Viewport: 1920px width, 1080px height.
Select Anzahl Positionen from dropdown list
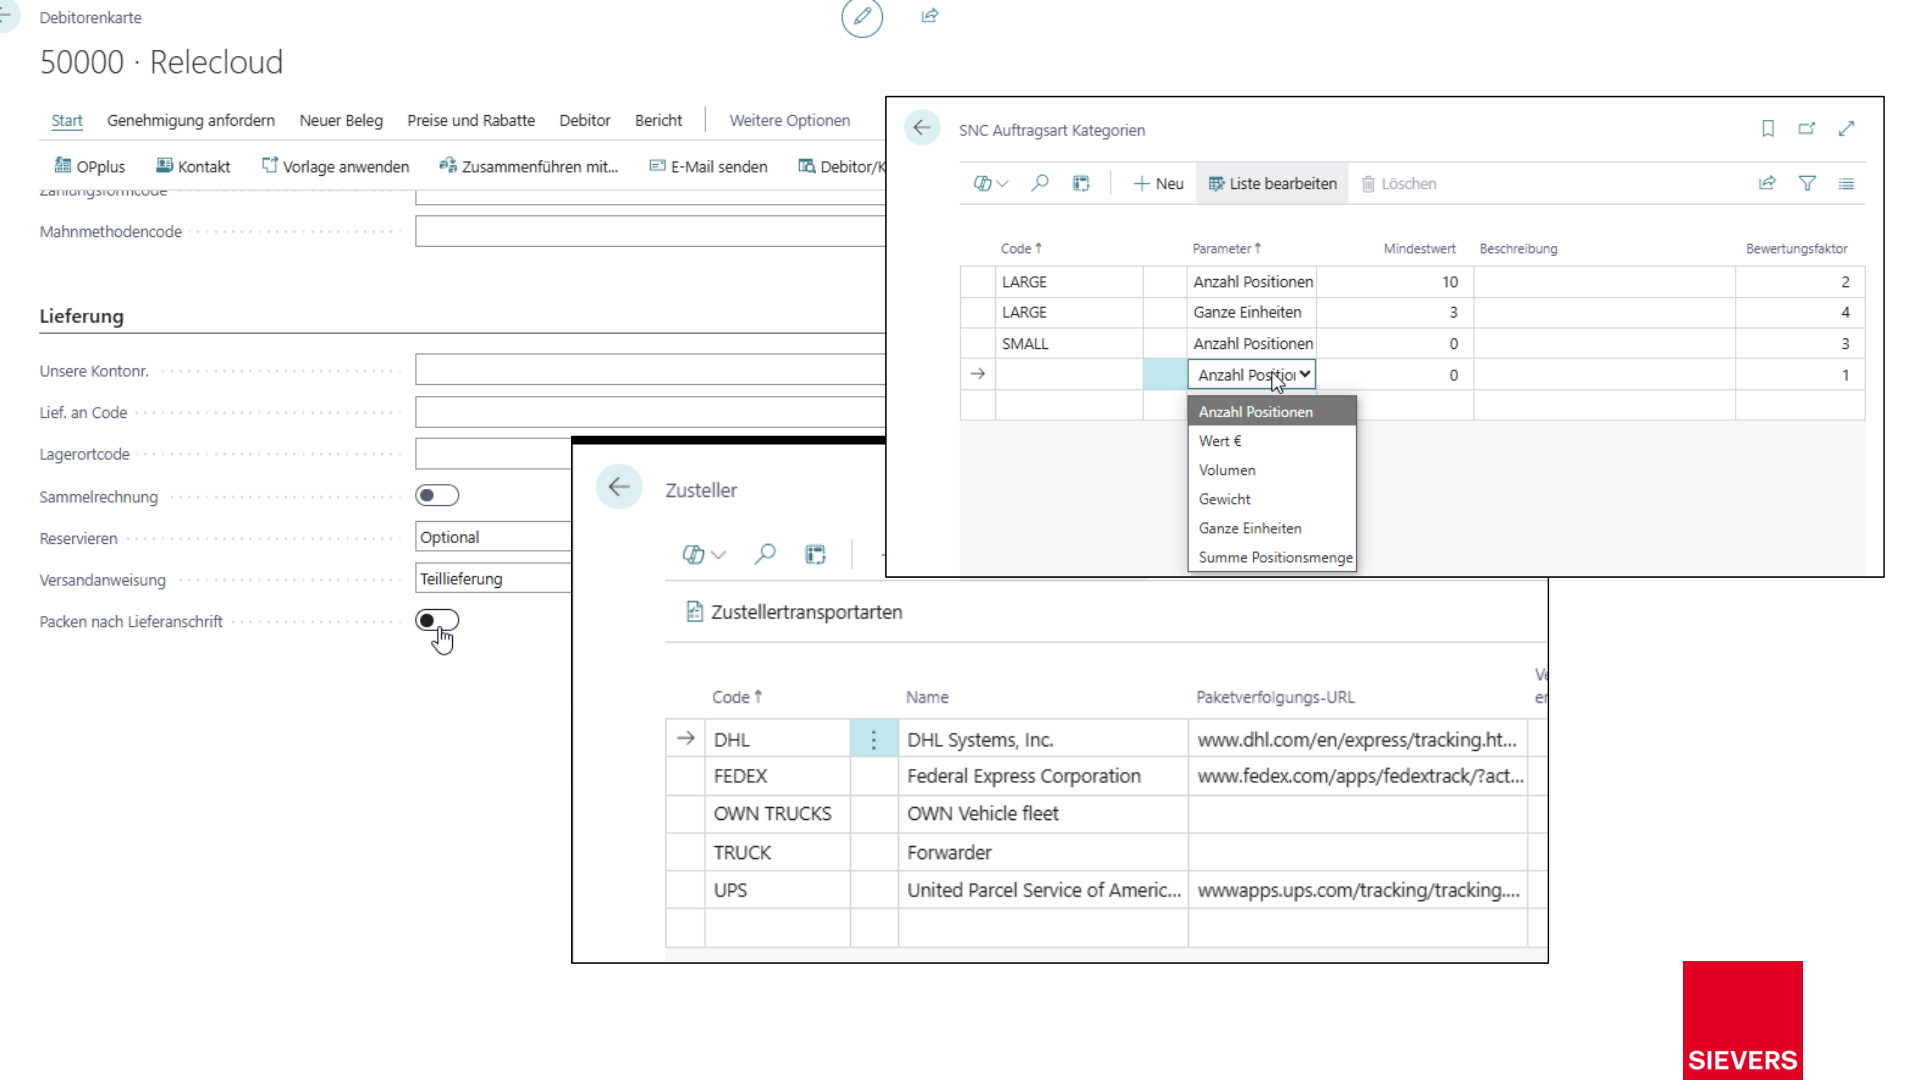[x=1272, y=412]
